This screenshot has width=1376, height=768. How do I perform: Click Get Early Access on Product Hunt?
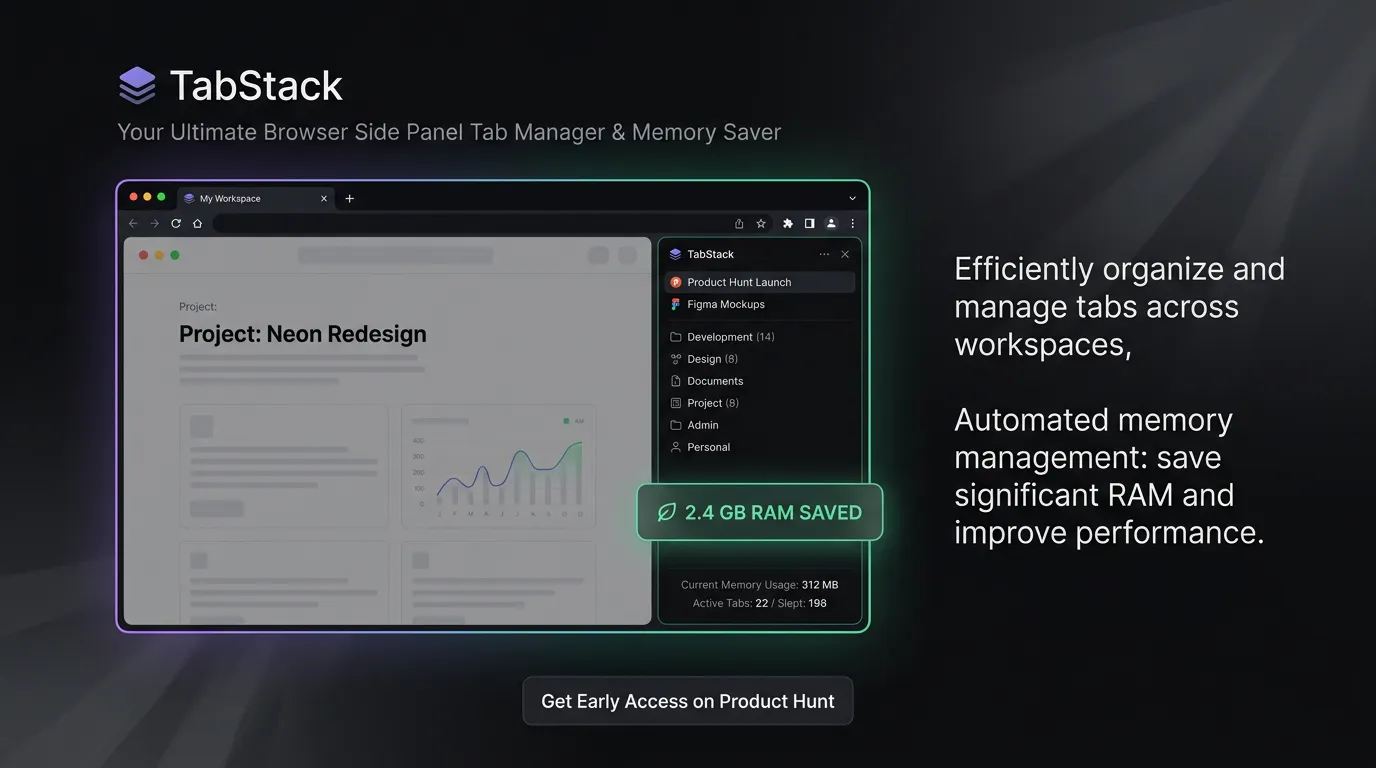click(688, 701)
